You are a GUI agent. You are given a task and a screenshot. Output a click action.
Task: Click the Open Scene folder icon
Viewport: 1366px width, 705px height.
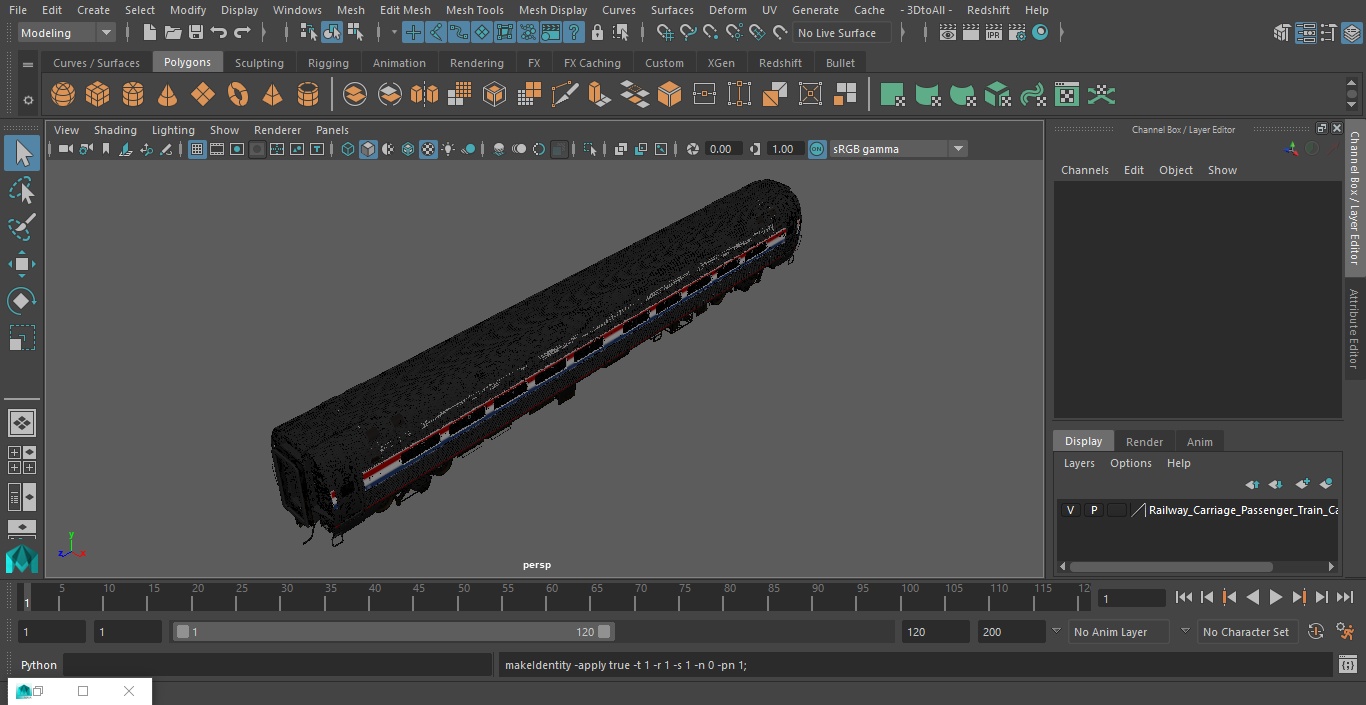click(x=173, y=33)
